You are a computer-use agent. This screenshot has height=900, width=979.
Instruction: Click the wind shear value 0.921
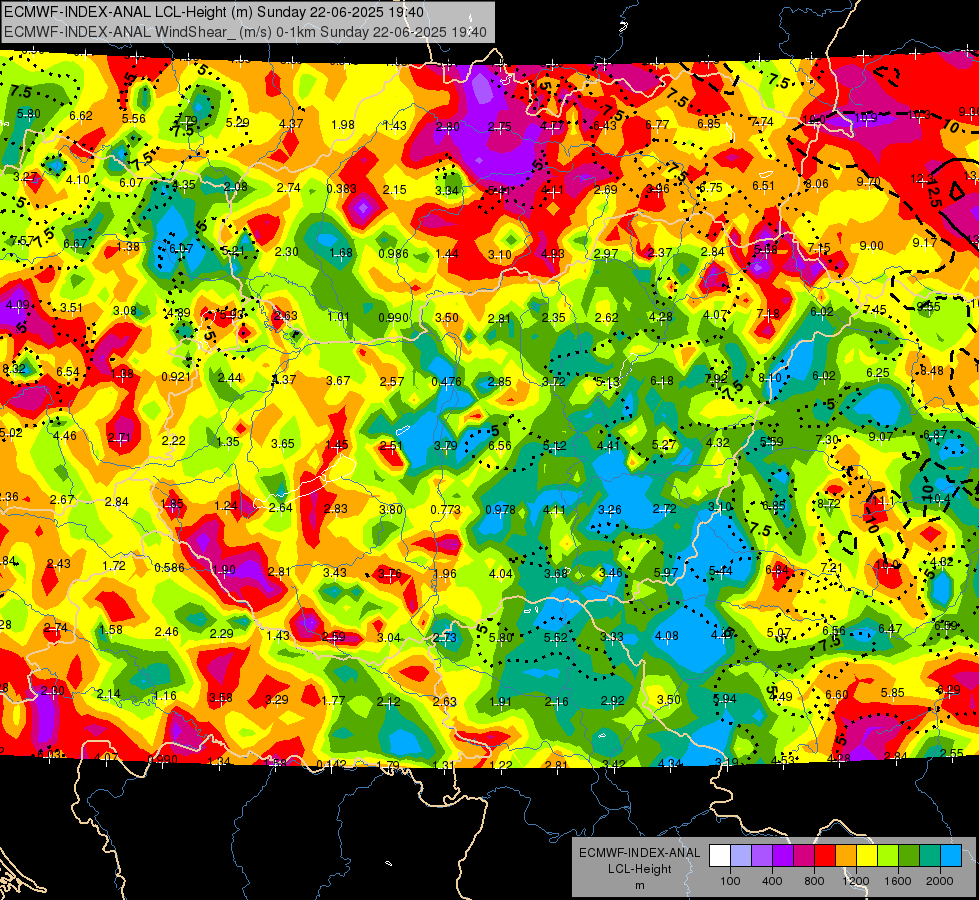175,377
